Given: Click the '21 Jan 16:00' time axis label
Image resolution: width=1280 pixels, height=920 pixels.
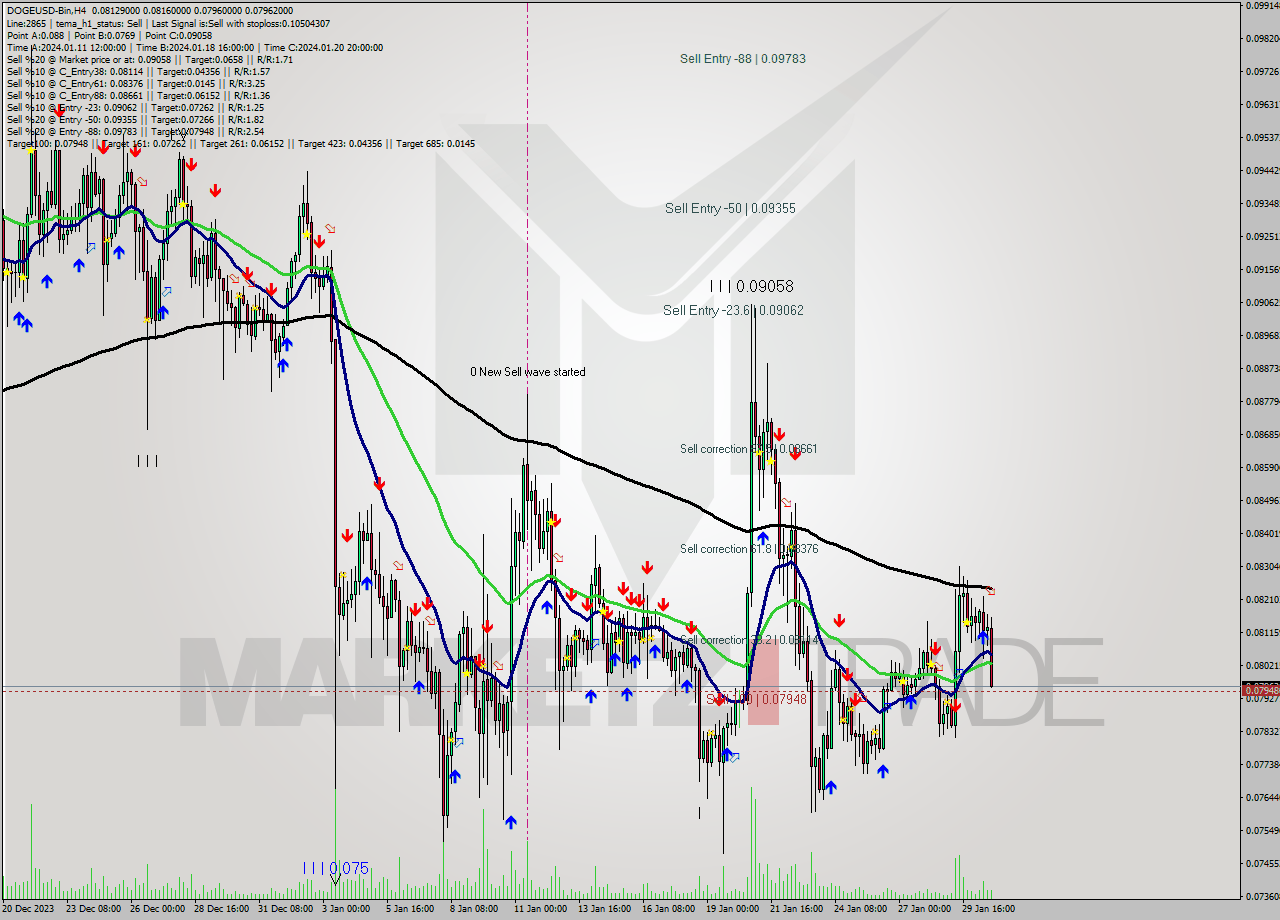Looking at the screenshot, I should coord(795,909).
